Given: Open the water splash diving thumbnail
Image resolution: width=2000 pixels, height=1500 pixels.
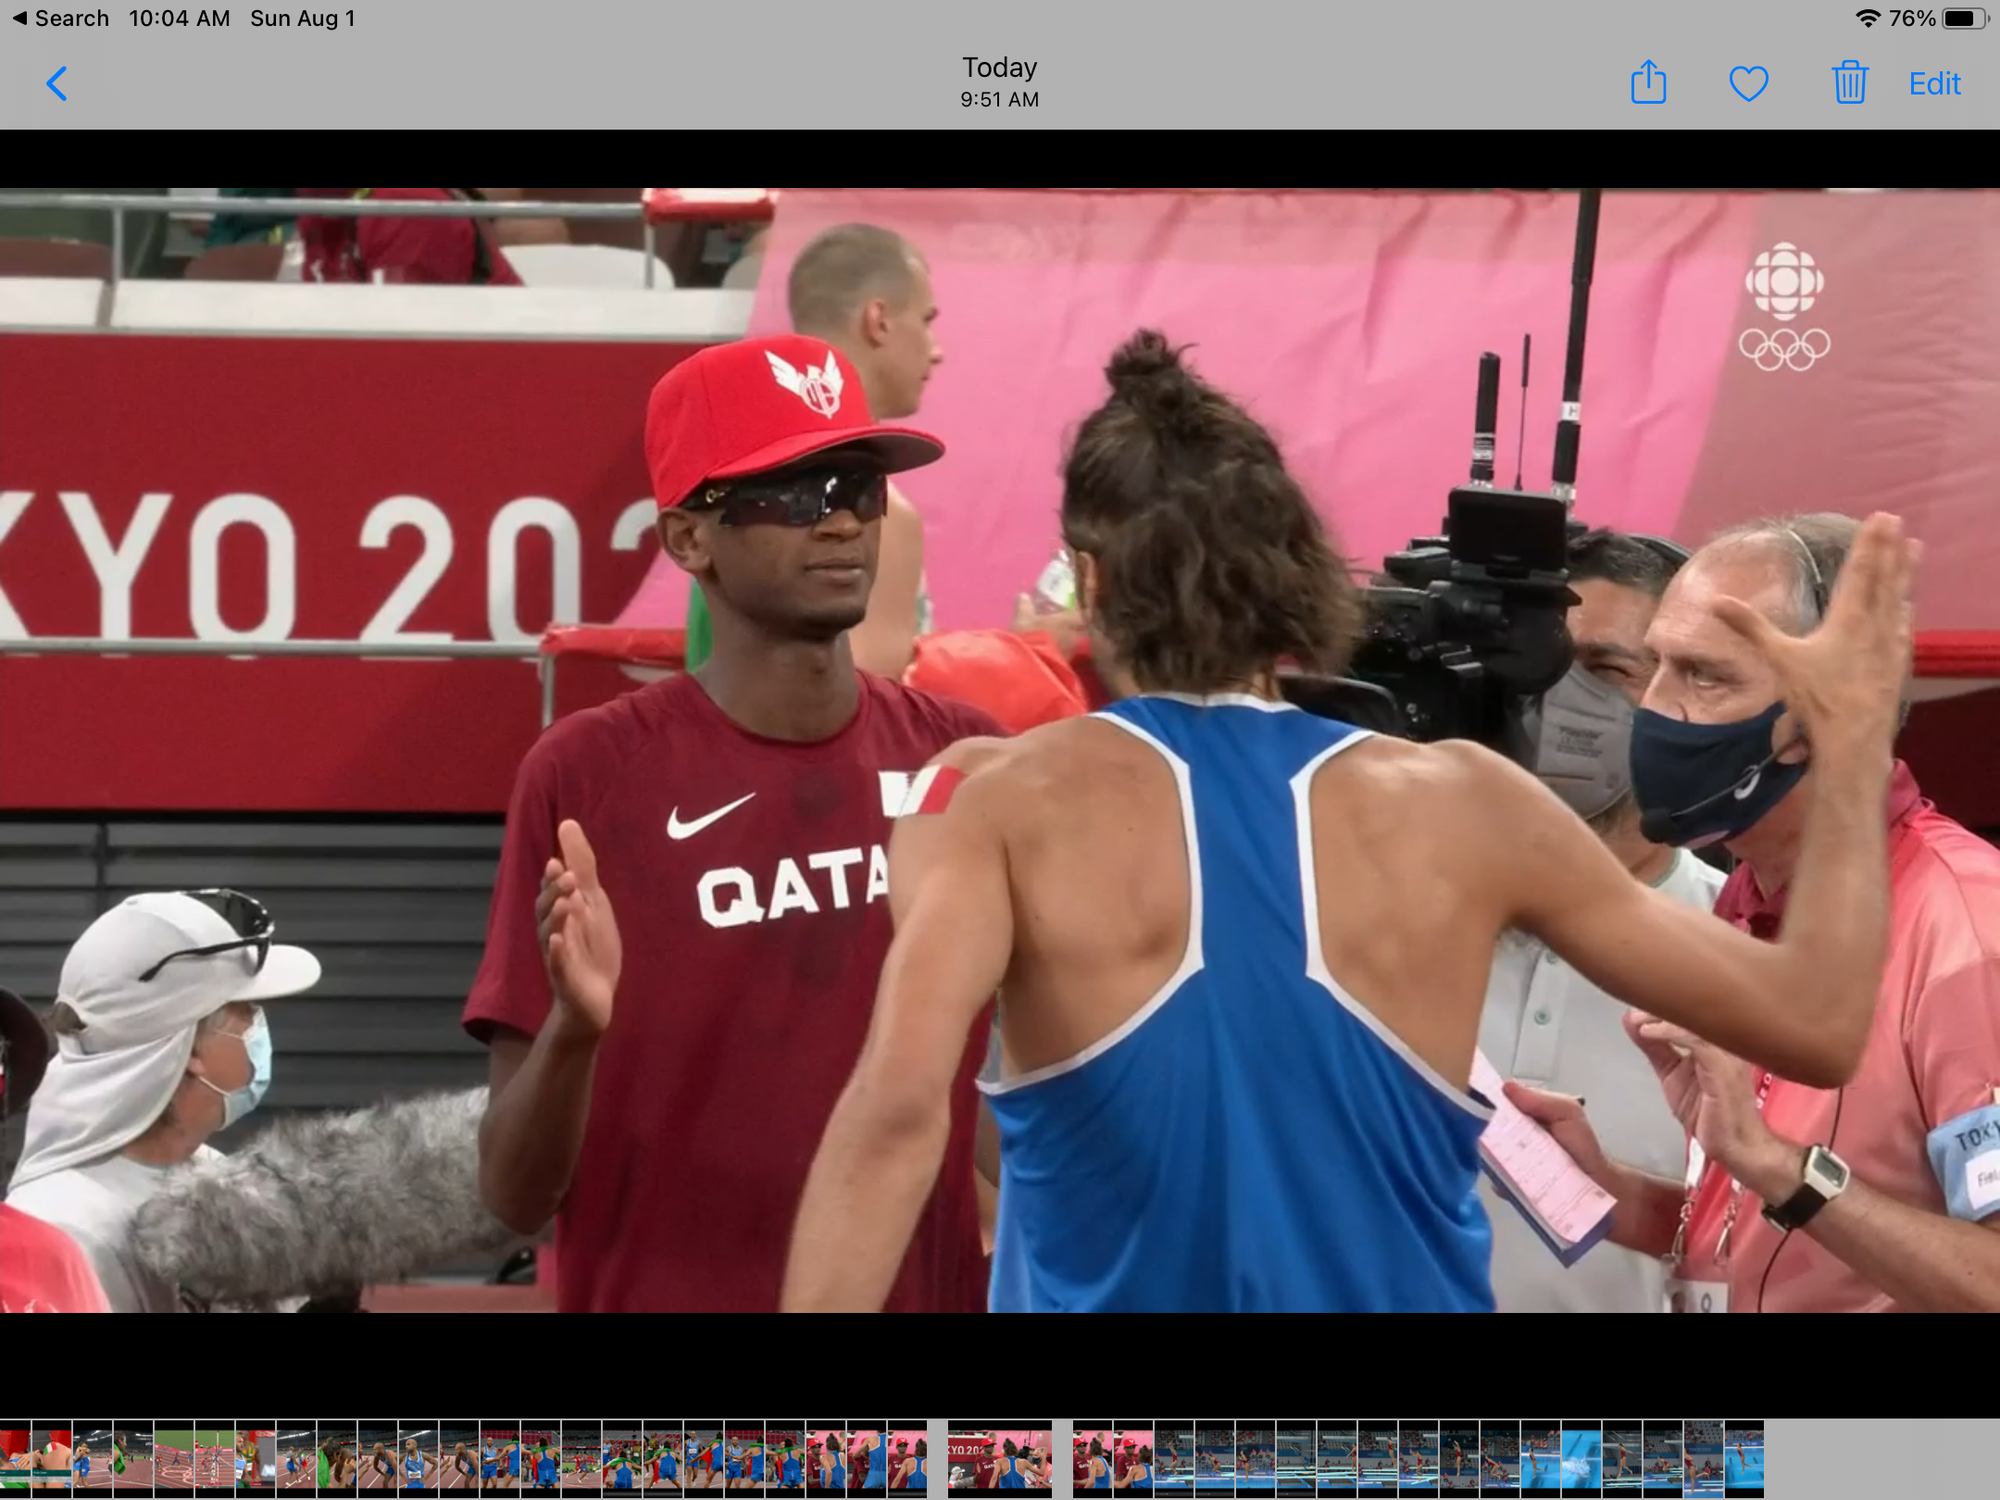Looking at the screenshot, I should coord(1580,1458).
